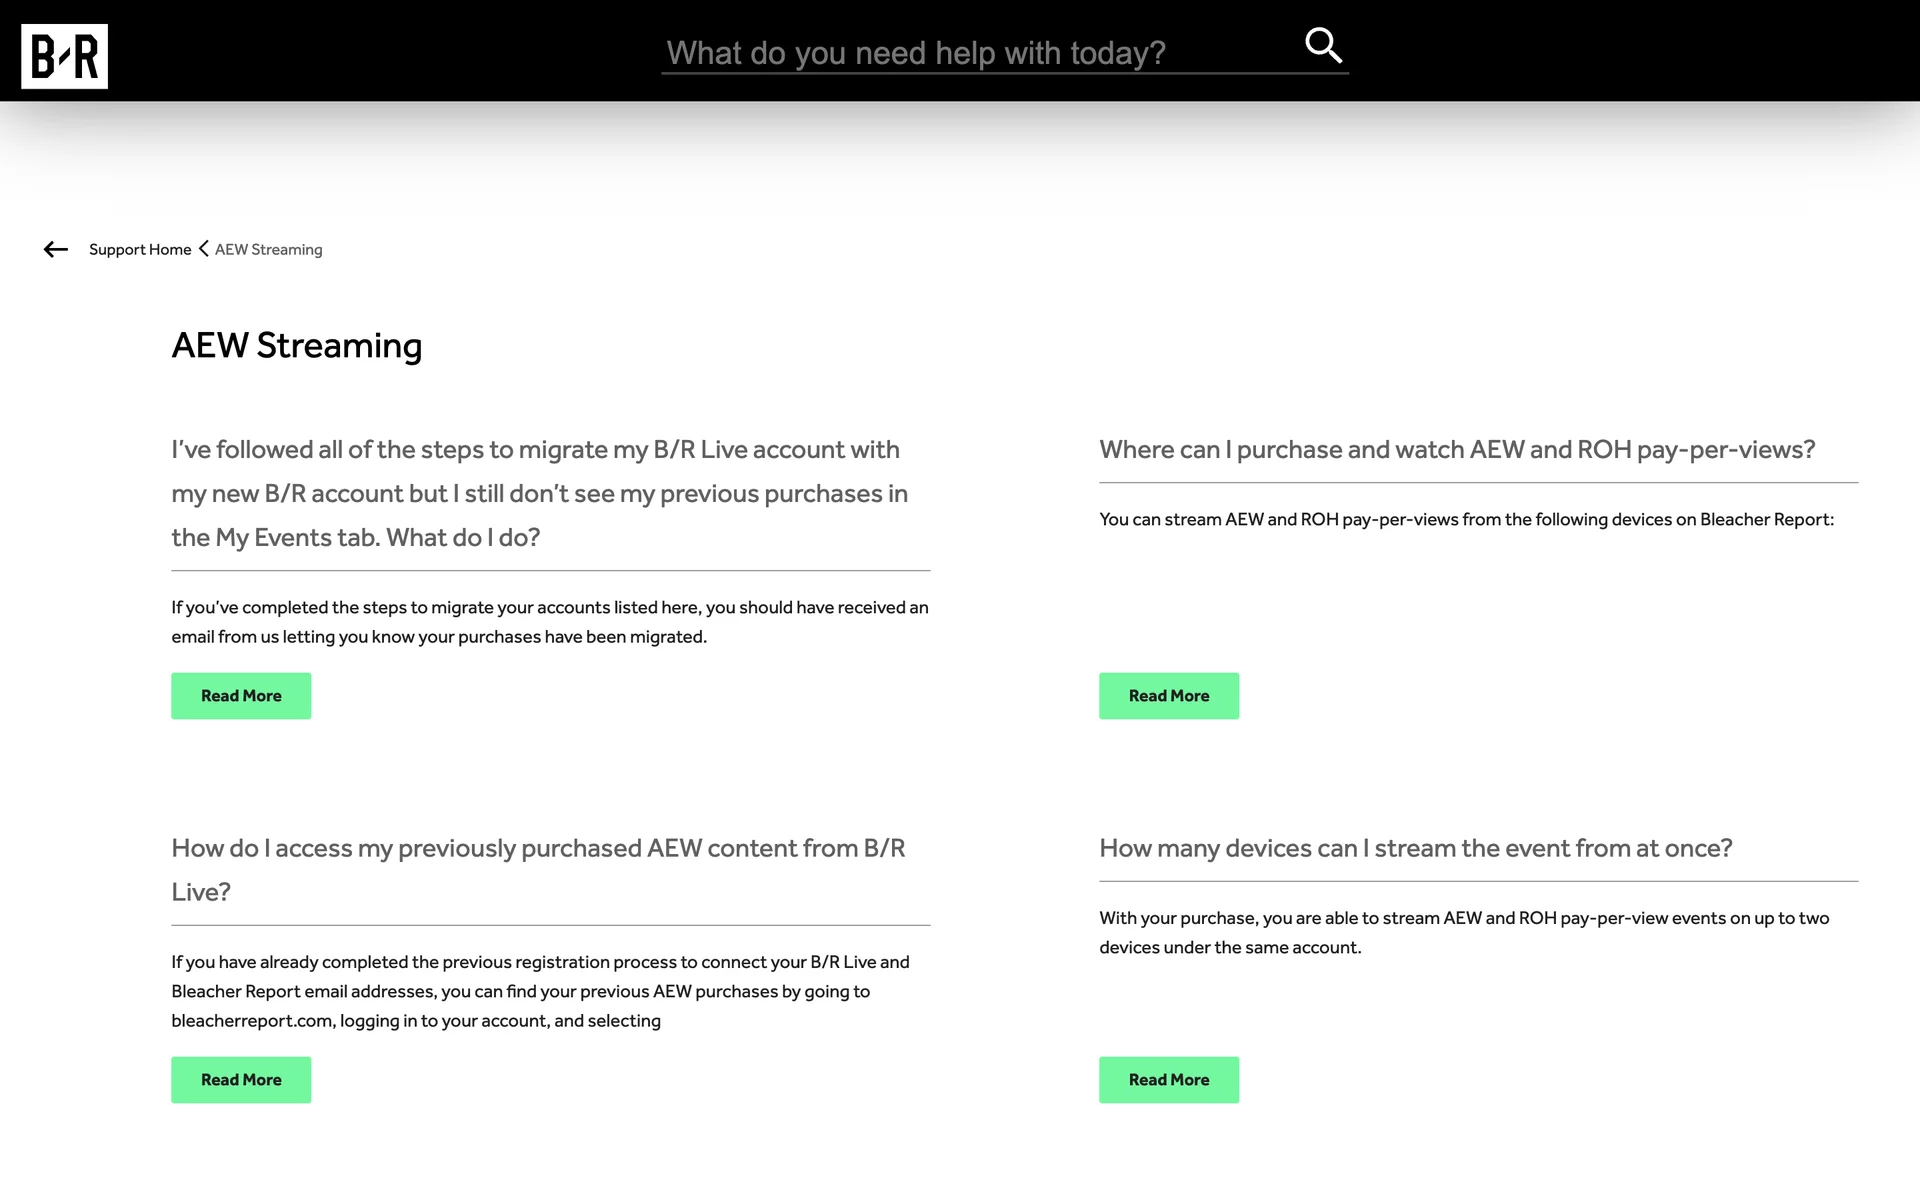Click the magnifying glass search icon
This screenshot has width=1920, height=1200.
coord(1322,45)
